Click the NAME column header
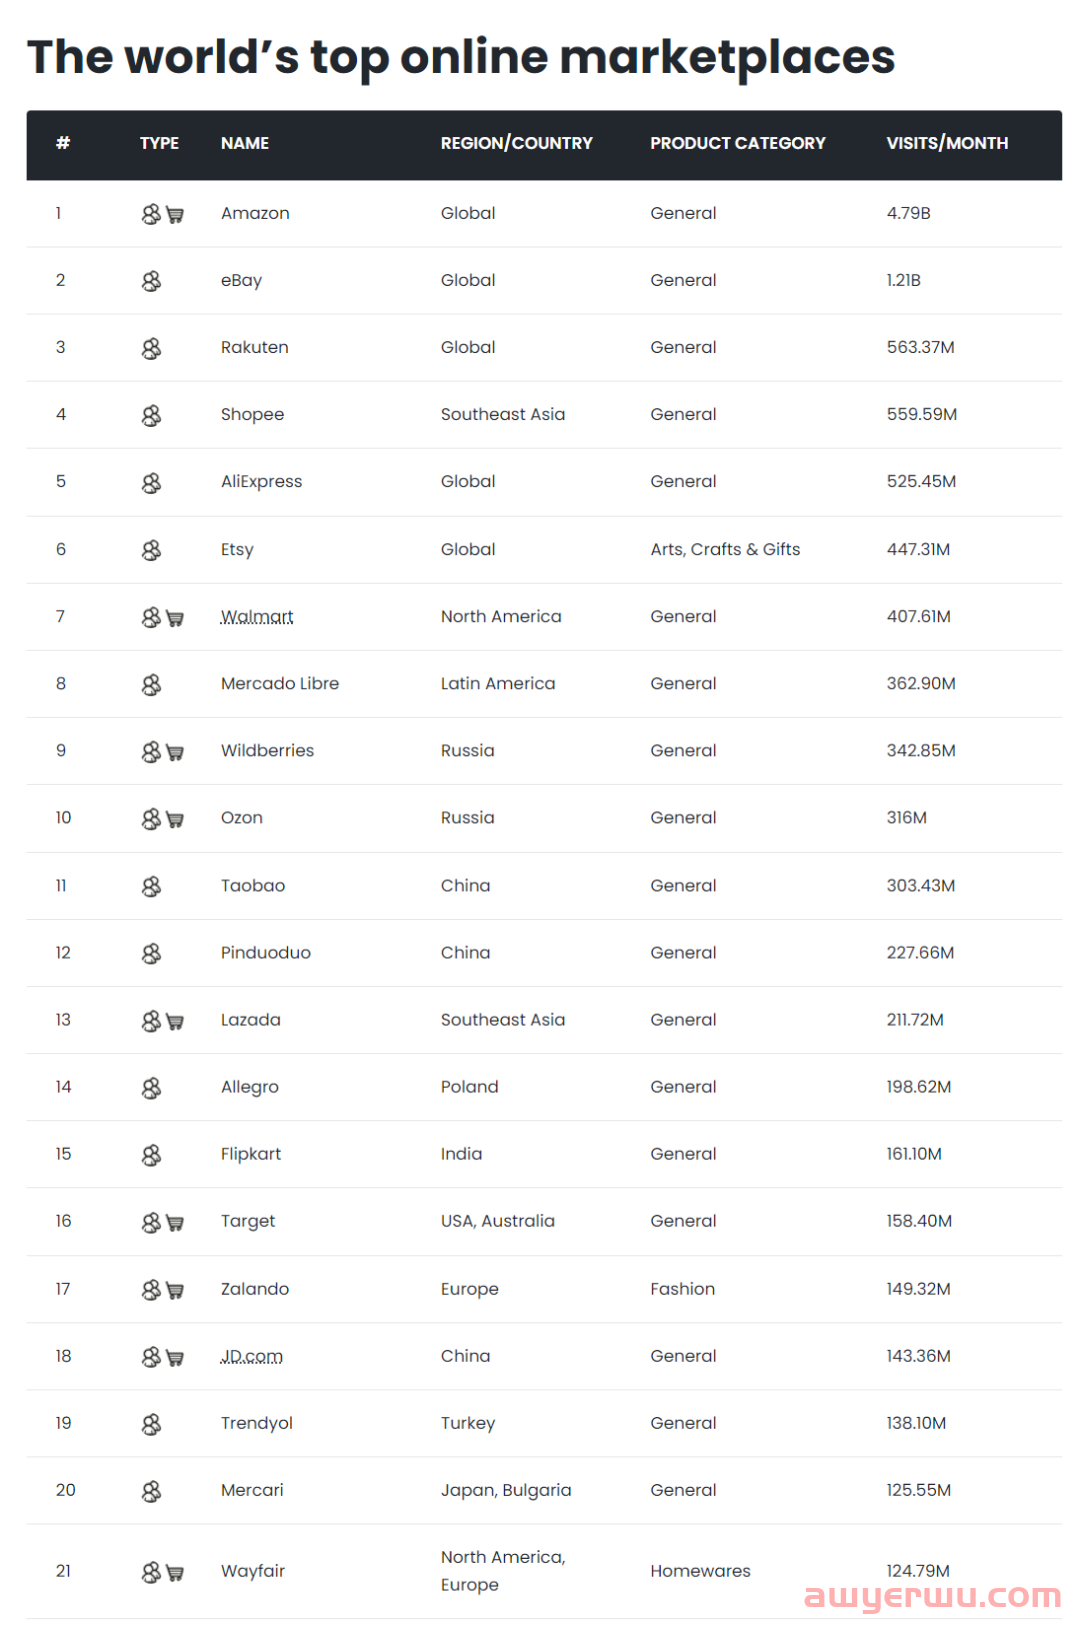The width and height of the screenshot is (1080, 1627). pos(245,143)
